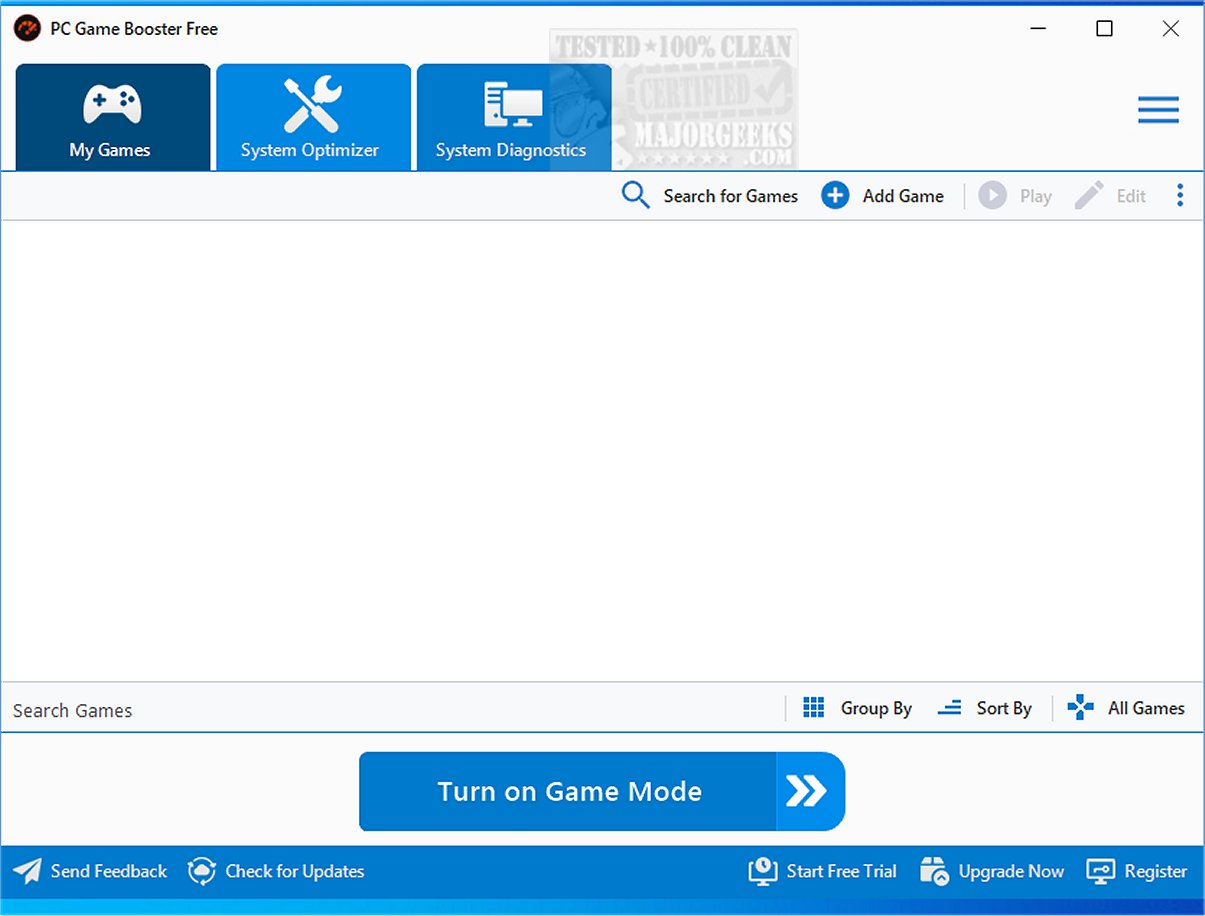The image size is (1205, 916).
Task: Open the hamburger menu
Action: tap(1158, 110)
